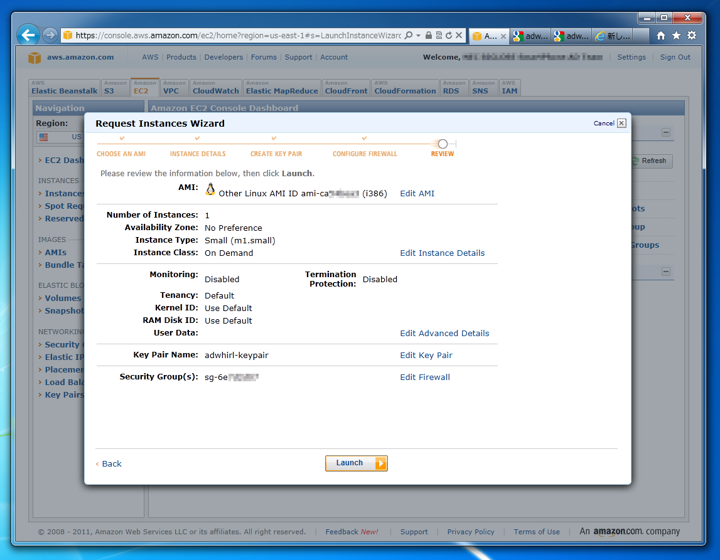
Task: Open the Region dropdown selector
Action: pos(60,137)
